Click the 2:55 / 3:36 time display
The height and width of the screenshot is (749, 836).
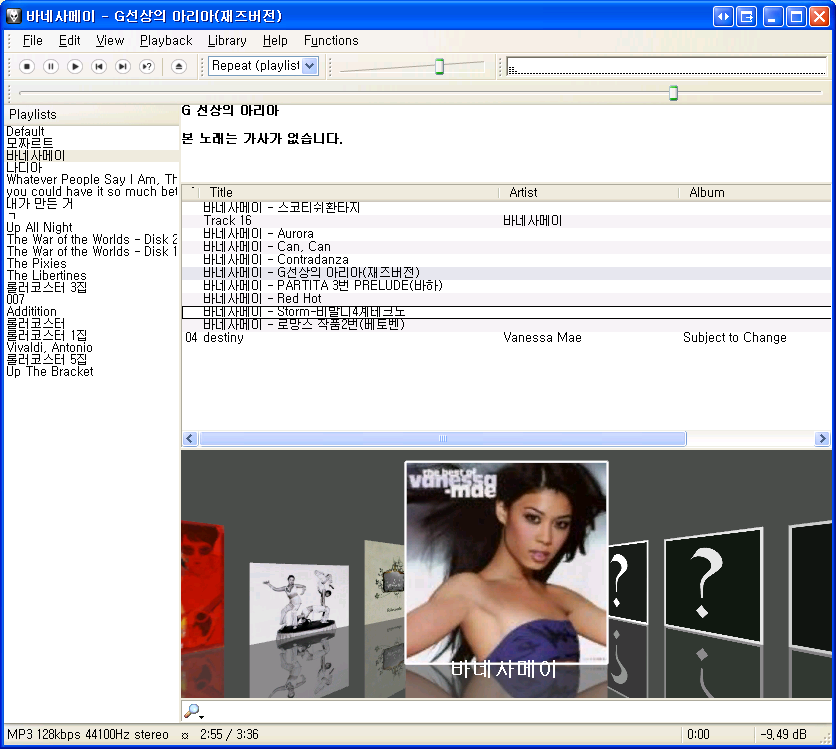229,735
